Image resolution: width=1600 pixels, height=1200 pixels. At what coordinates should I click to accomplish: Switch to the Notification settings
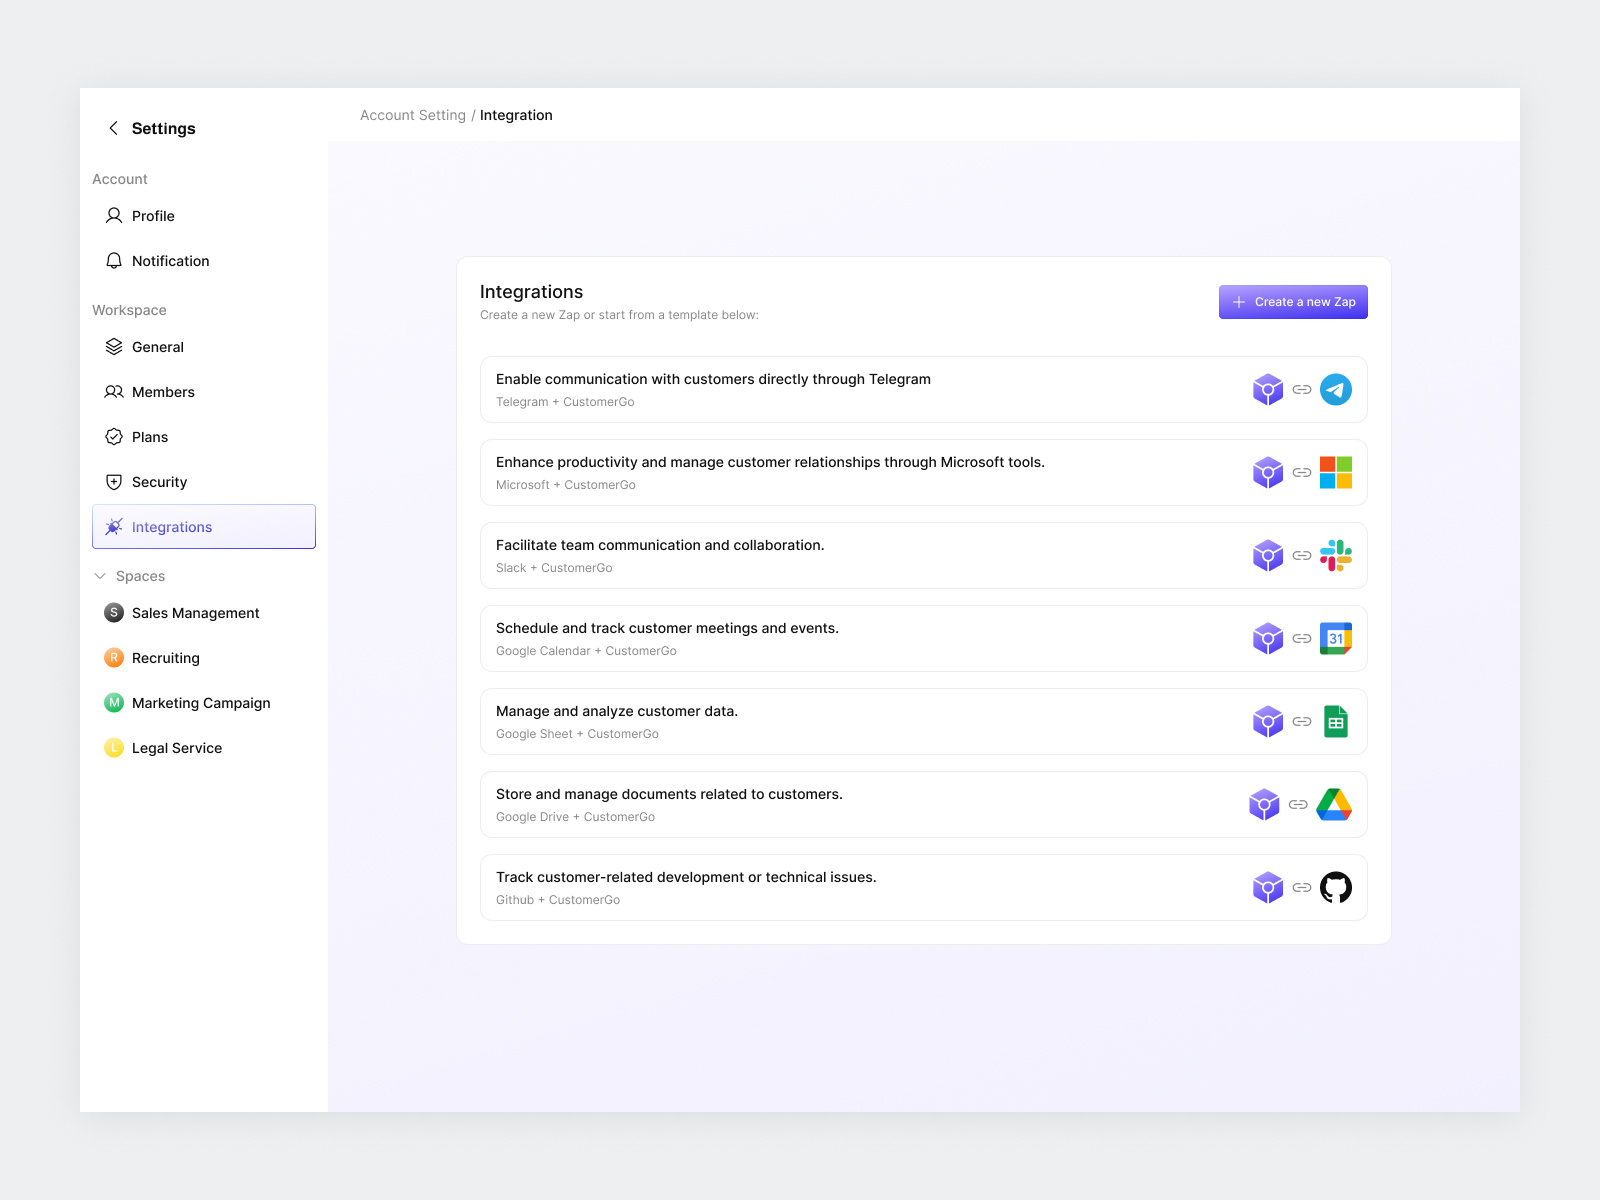(170, 260)
